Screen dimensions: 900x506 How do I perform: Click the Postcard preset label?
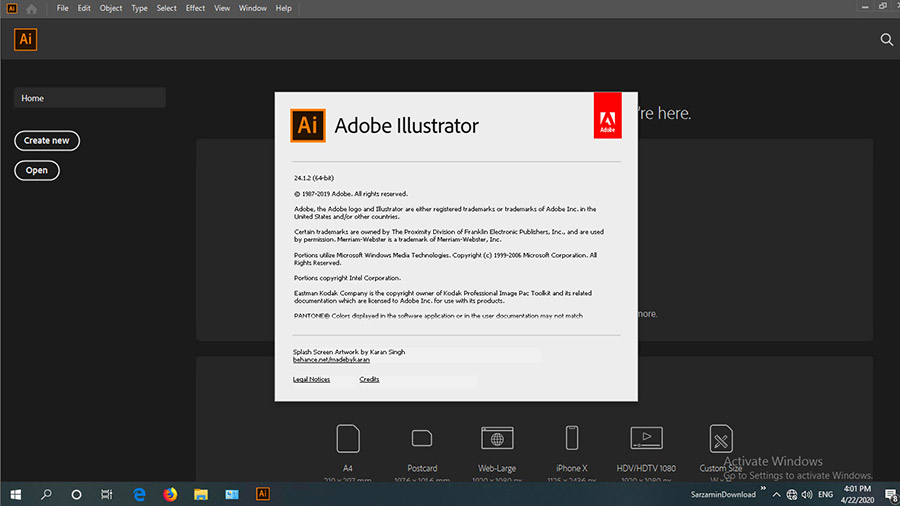pos(422,468)
